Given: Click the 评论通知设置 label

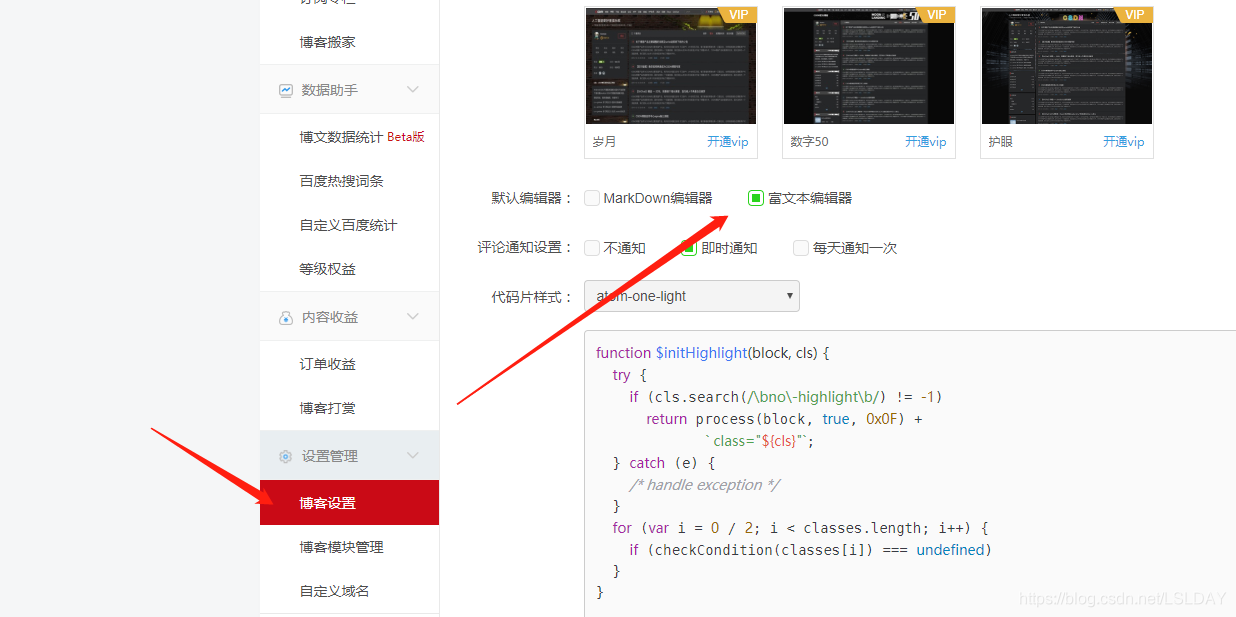Looking at the screenshot, I should (525, 248).
